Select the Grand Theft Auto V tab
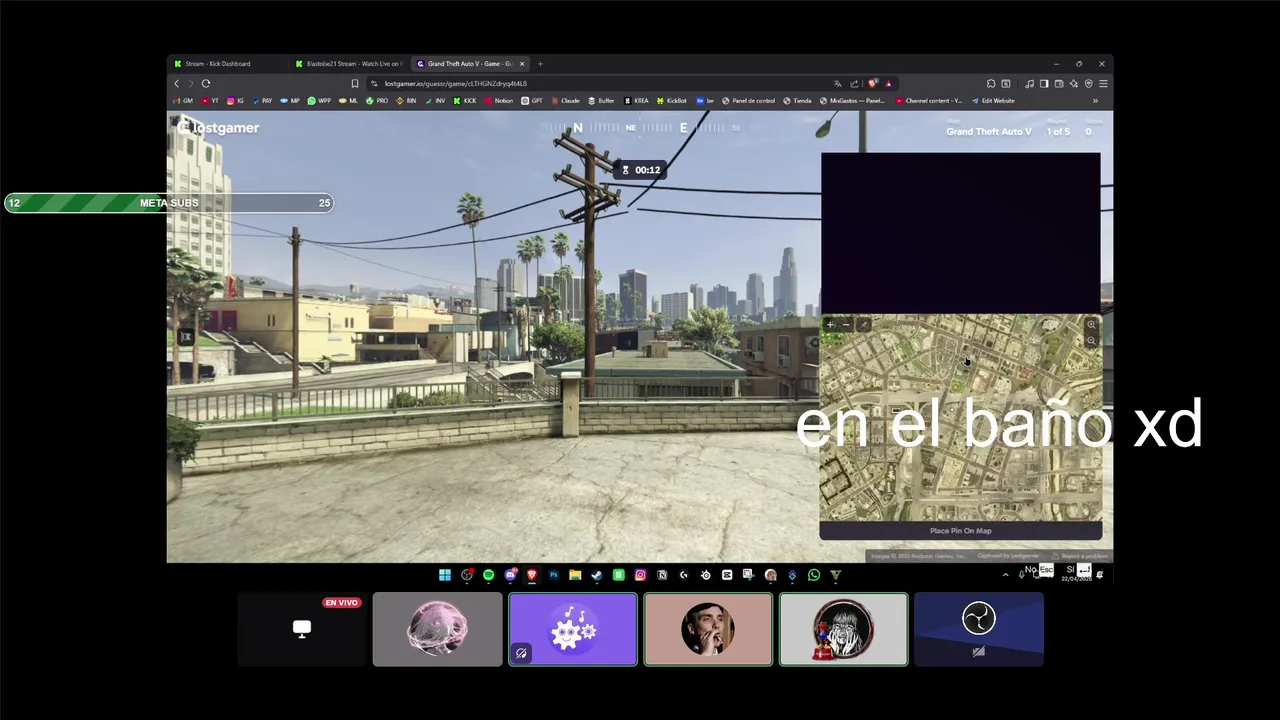Viewport: 1280px width, 720px height. [470, 64]
